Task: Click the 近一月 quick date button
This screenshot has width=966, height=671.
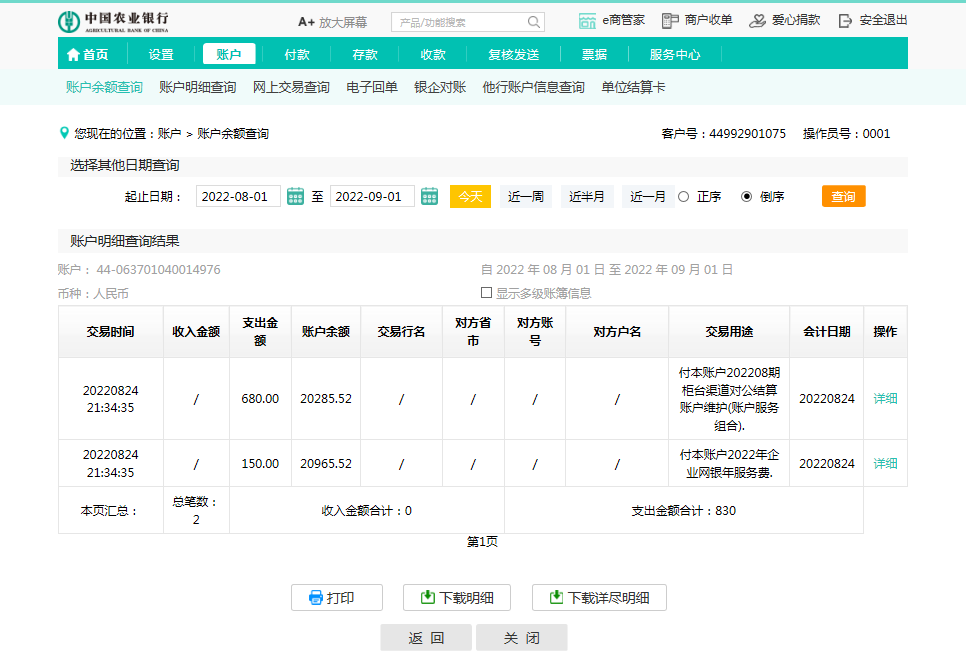Action: (647, 197)
